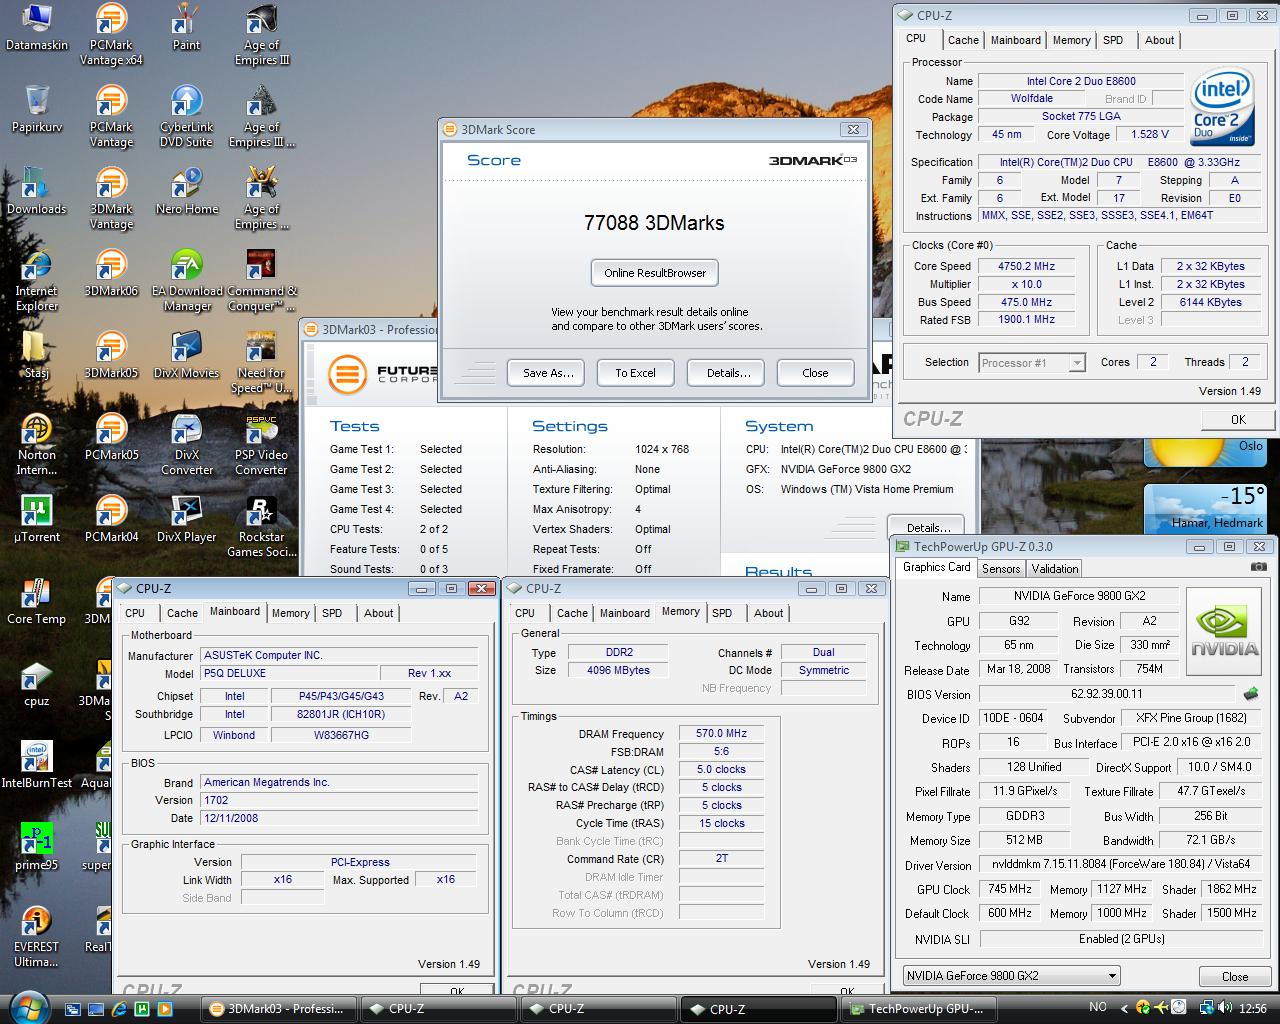Open CyberLink DVD Suite desktop icon
This screenshot has height=1024, width=1280.
click(x=186, y=117)
